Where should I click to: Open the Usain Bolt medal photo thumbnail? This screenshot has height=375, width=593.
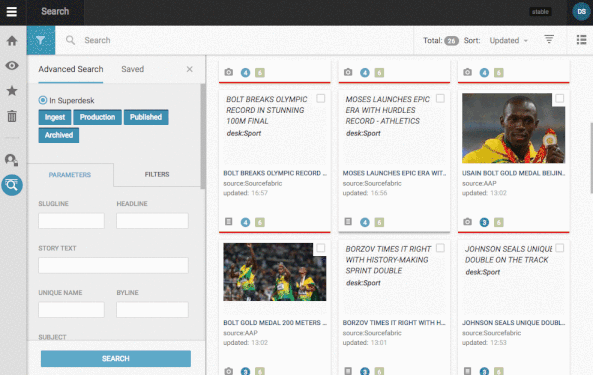click(514, 128)
